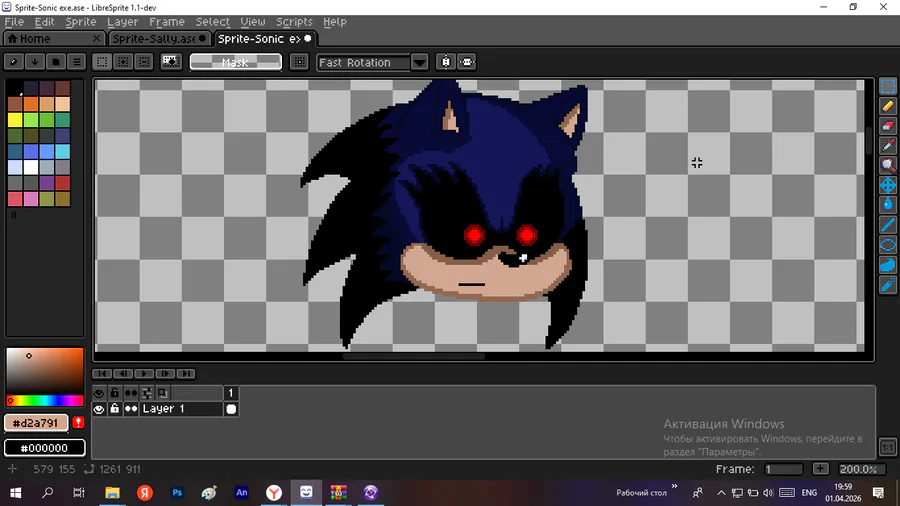This screenshot has height=506, width=900.
Task: Open the Scripts menu
Action: (x=294, y=22)
